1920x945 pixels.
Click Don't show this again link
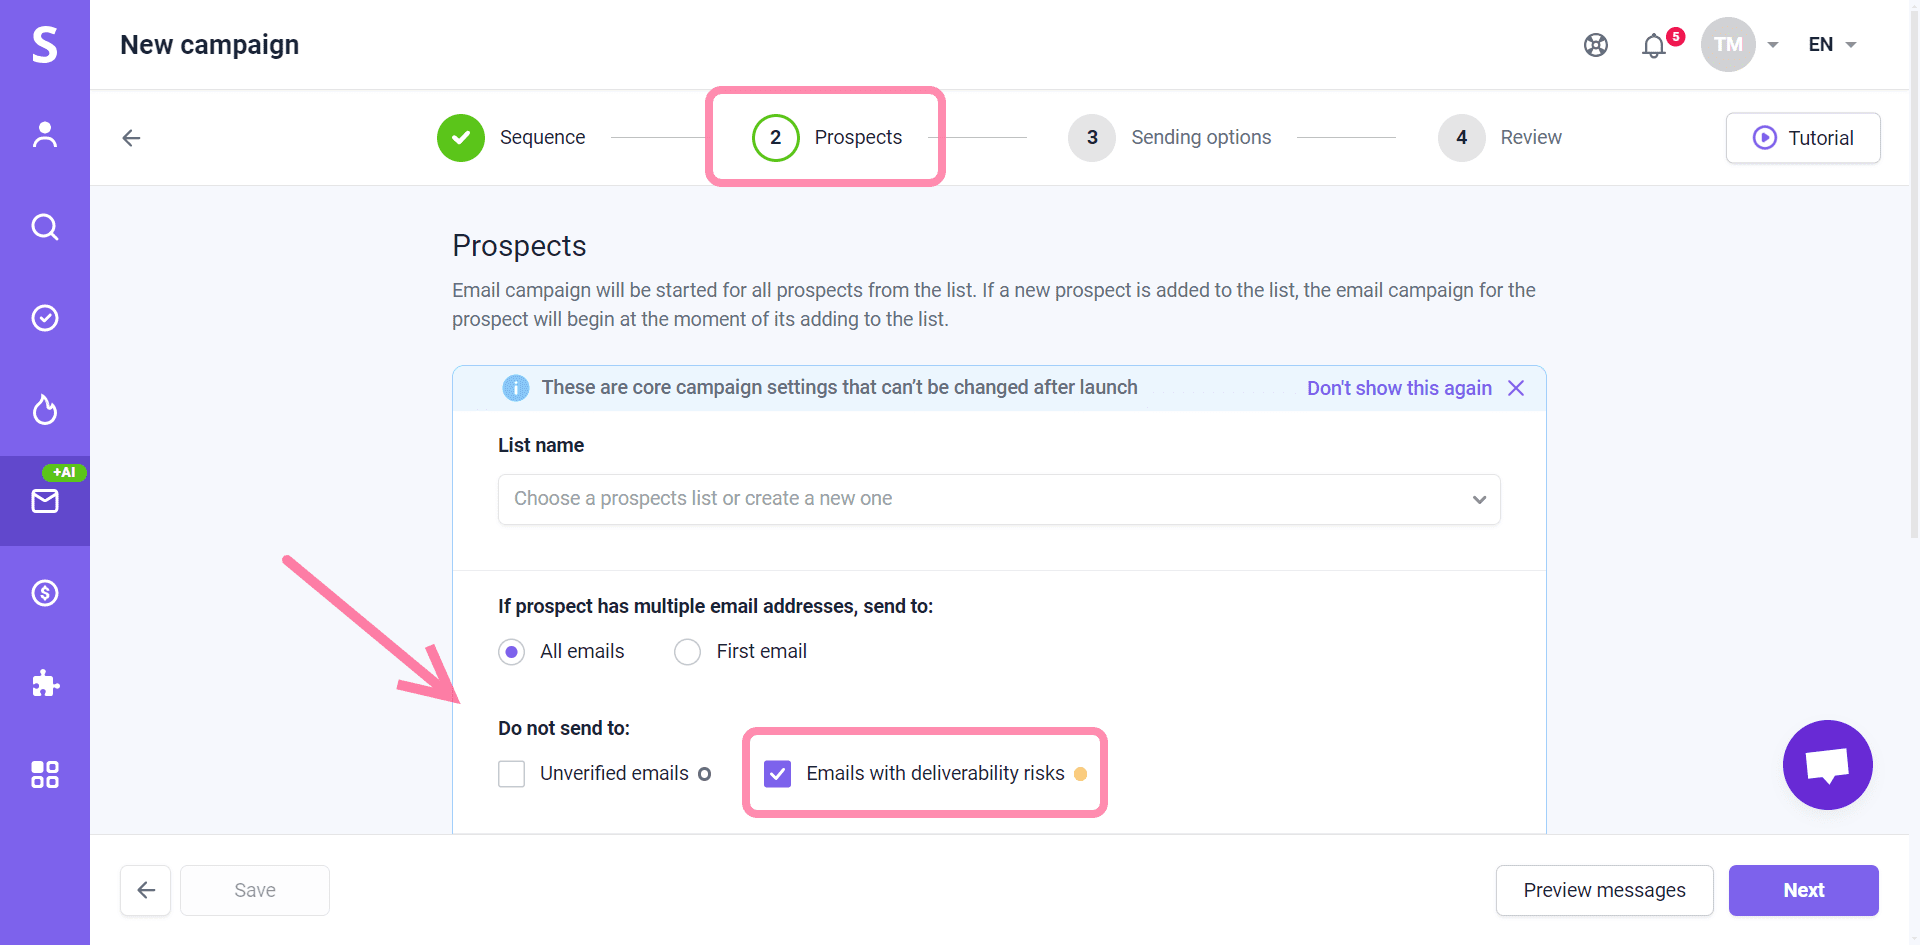[1399, 388]
